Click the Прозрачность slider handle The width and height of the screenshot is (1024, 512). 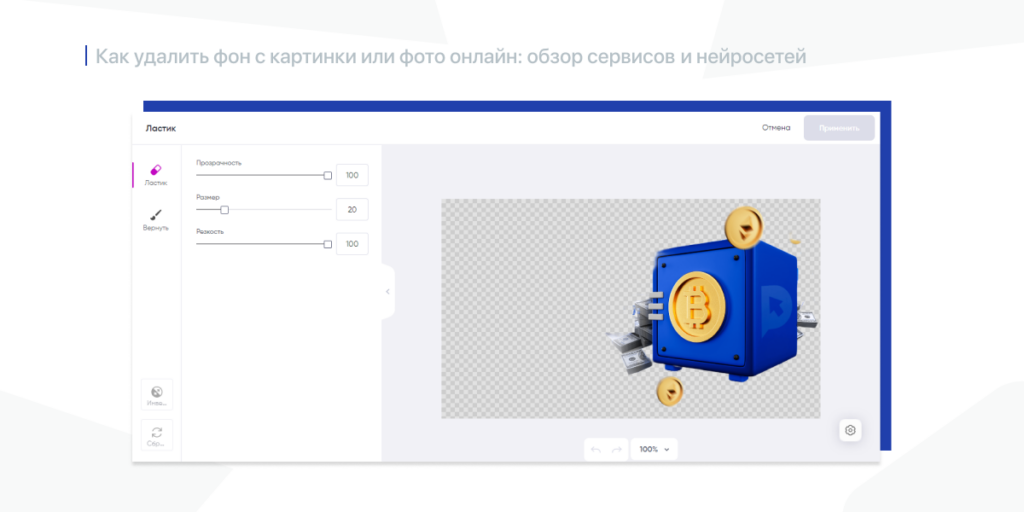pos(328,175)
